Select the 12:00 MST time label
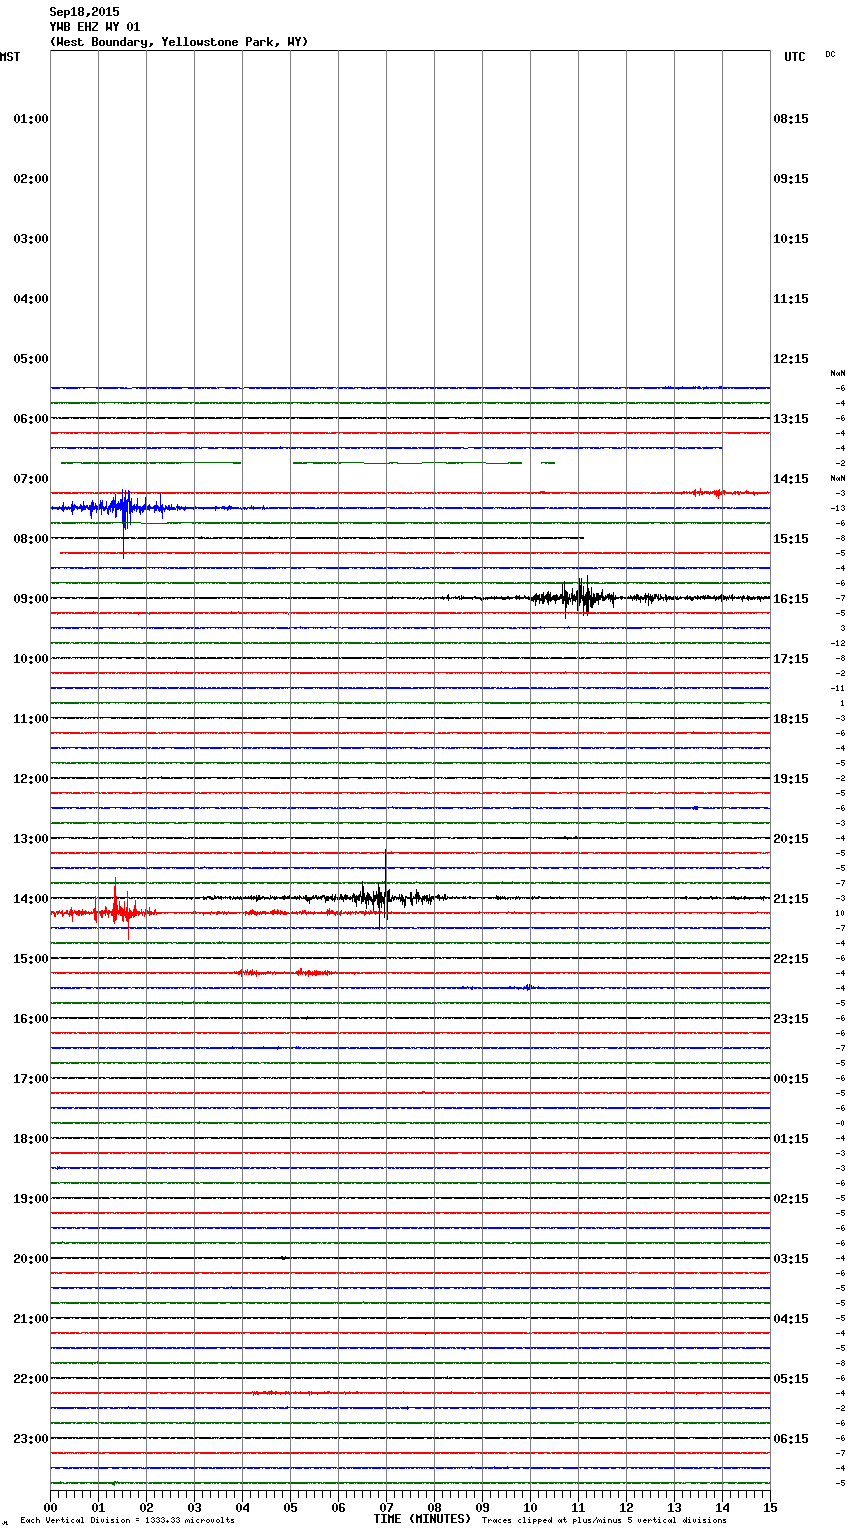 (31, 779)
